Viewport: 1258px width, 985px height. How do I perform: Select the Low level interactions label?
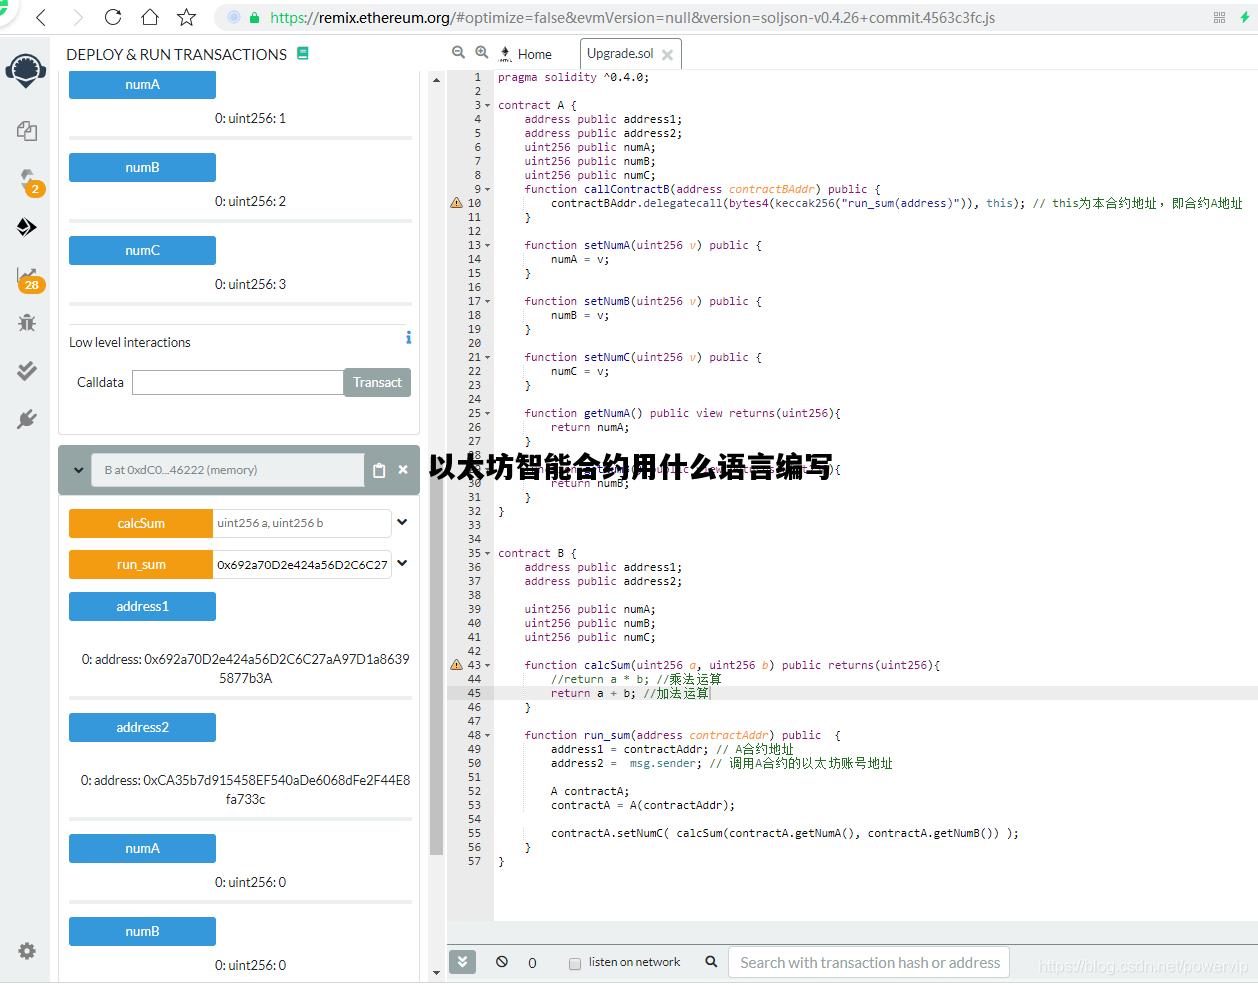[130, 342]
